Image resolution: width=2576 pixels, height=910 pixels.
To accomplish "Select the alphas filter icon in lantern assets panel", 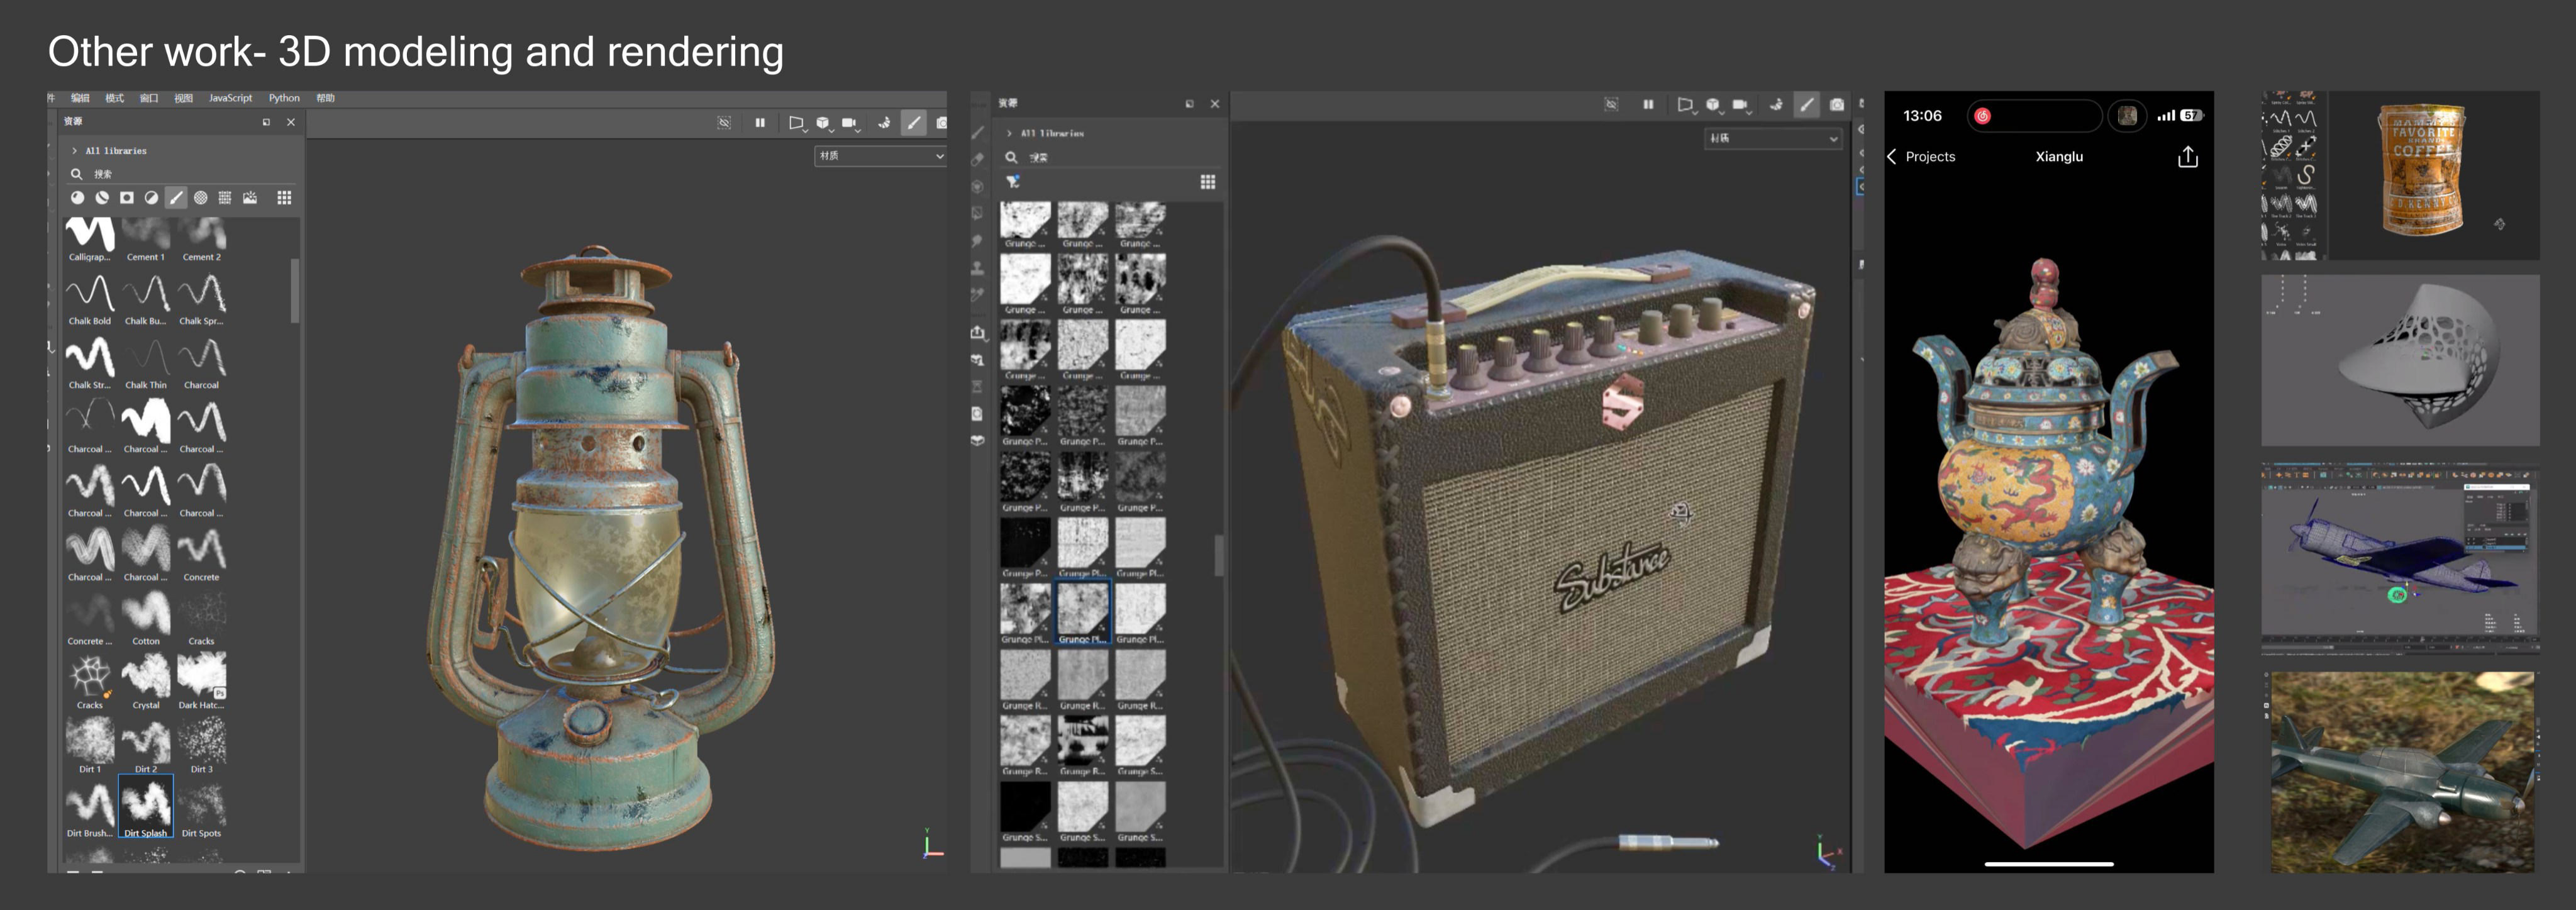I will click(201, 198).
